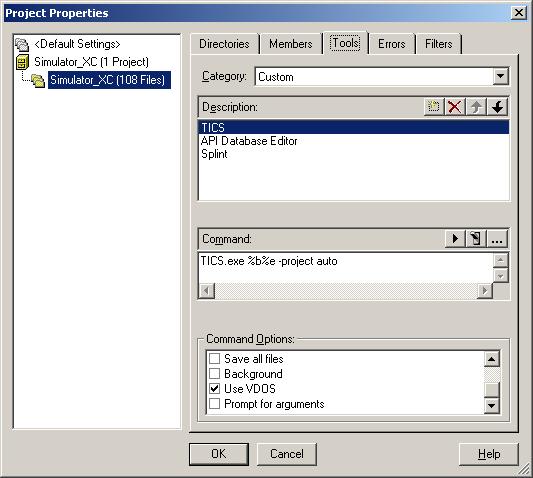
Task: Select the Default Settings tree icon
Action: click(x=22, y=44)
